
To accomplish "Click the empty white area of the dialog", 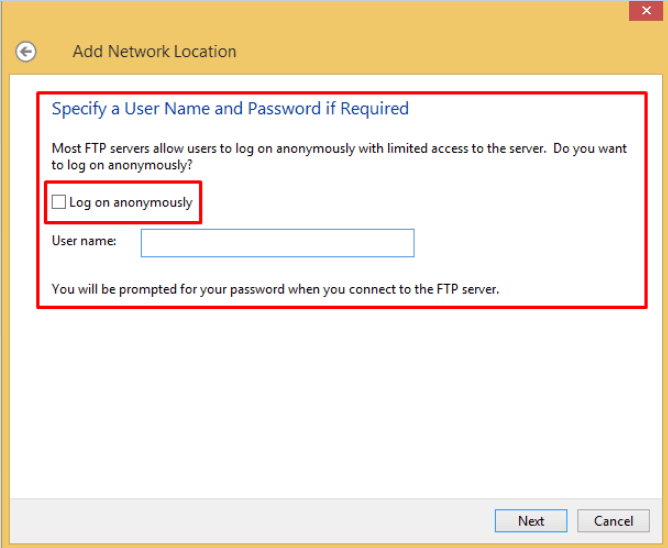I will point(336,401).
